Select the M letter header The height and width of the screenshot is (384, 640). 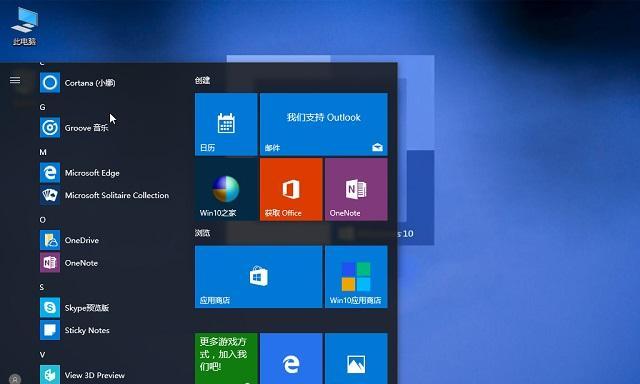click(43, 152)
